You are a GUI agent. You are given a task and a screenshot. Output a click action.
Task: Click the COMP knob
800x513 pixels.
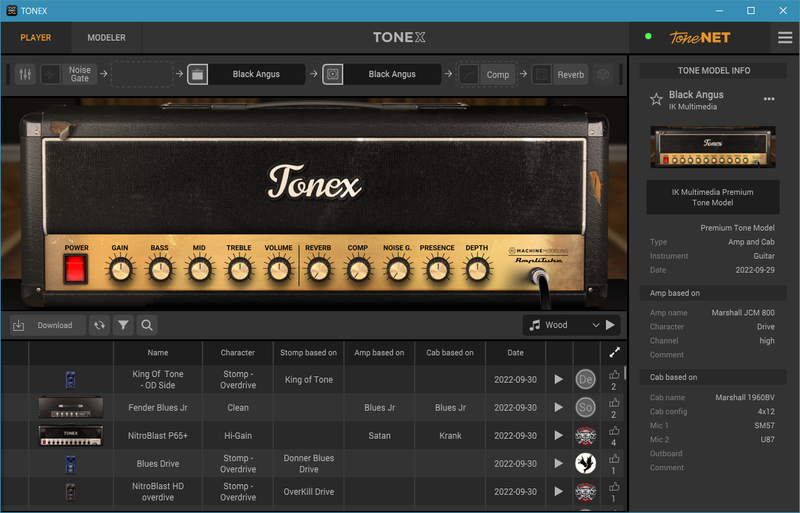[x=358, y=270]
